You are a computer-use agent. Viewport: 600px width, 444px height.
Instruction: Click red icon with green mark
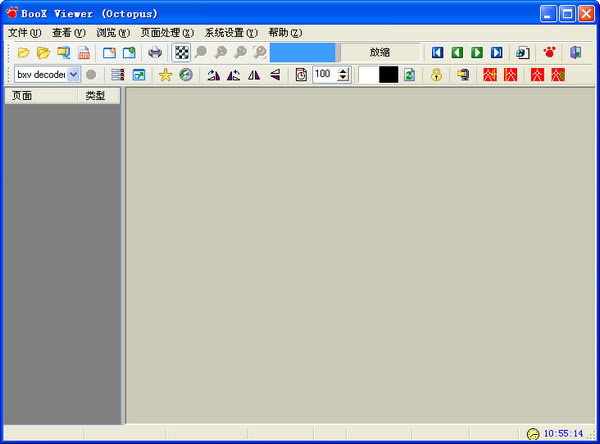click(x=558, y=75)
